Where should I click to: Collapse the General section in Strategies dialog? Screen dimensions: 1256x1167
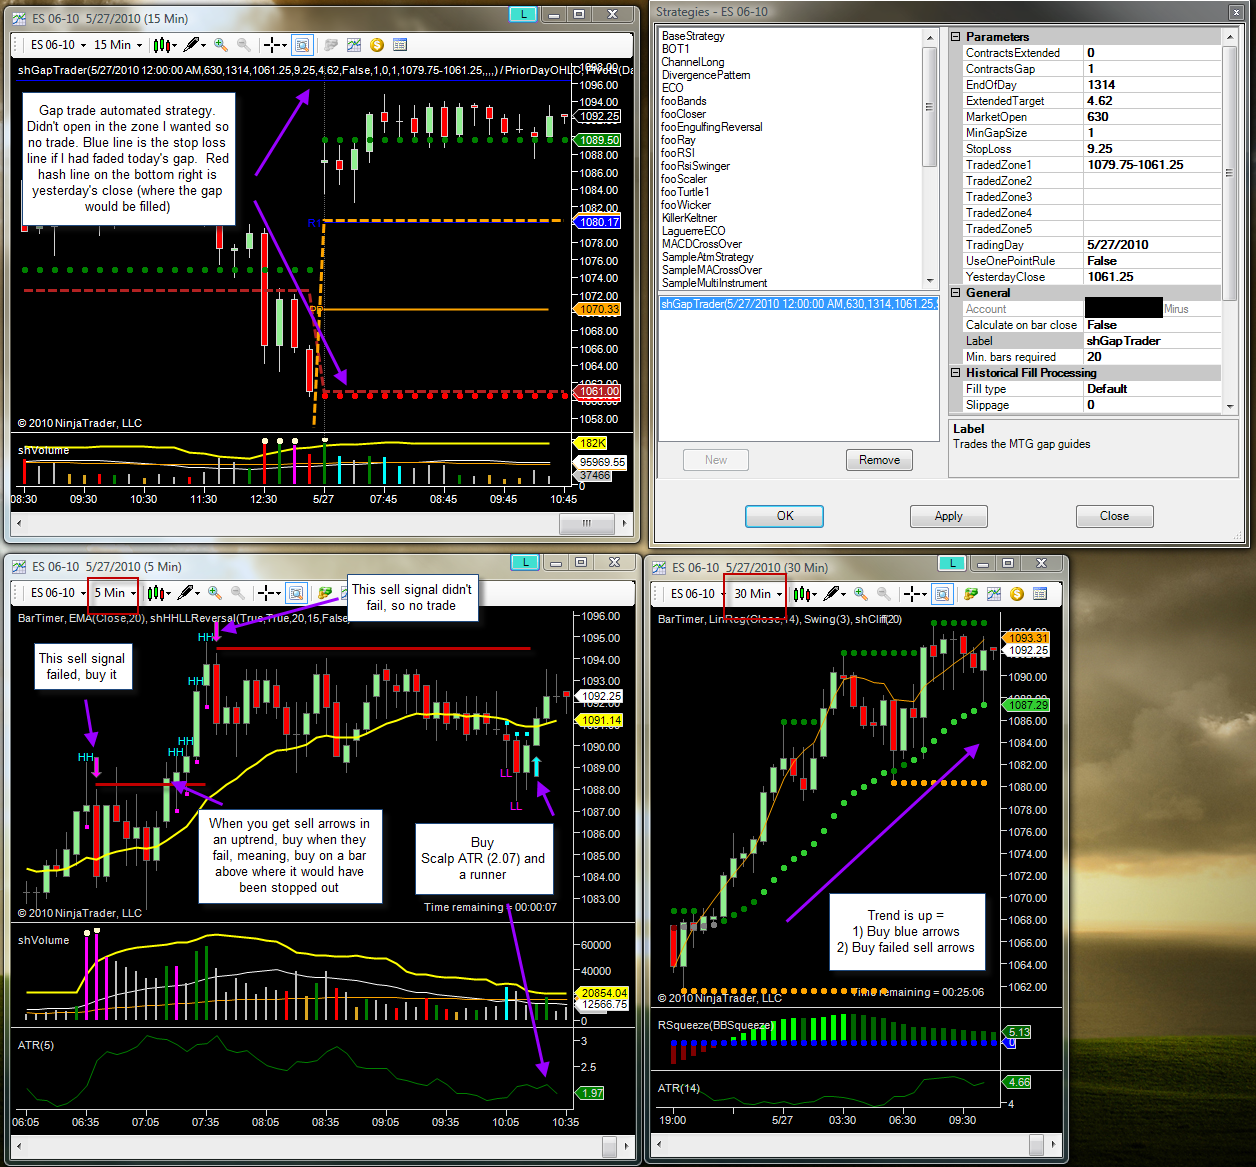955,293
